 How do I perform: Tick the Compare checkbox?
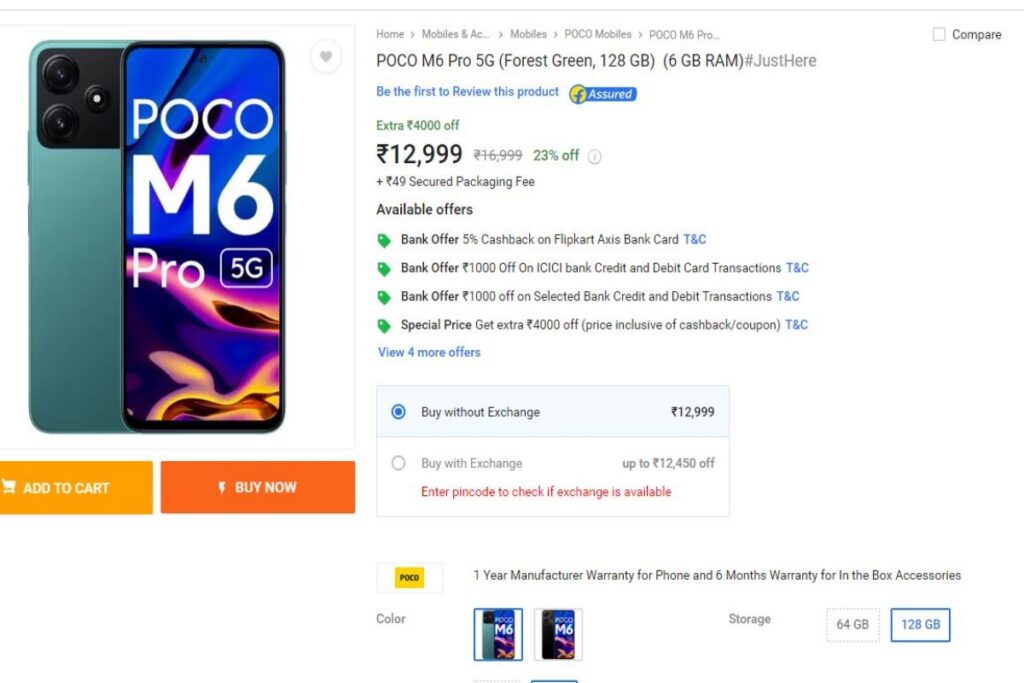tap(938, 34)
